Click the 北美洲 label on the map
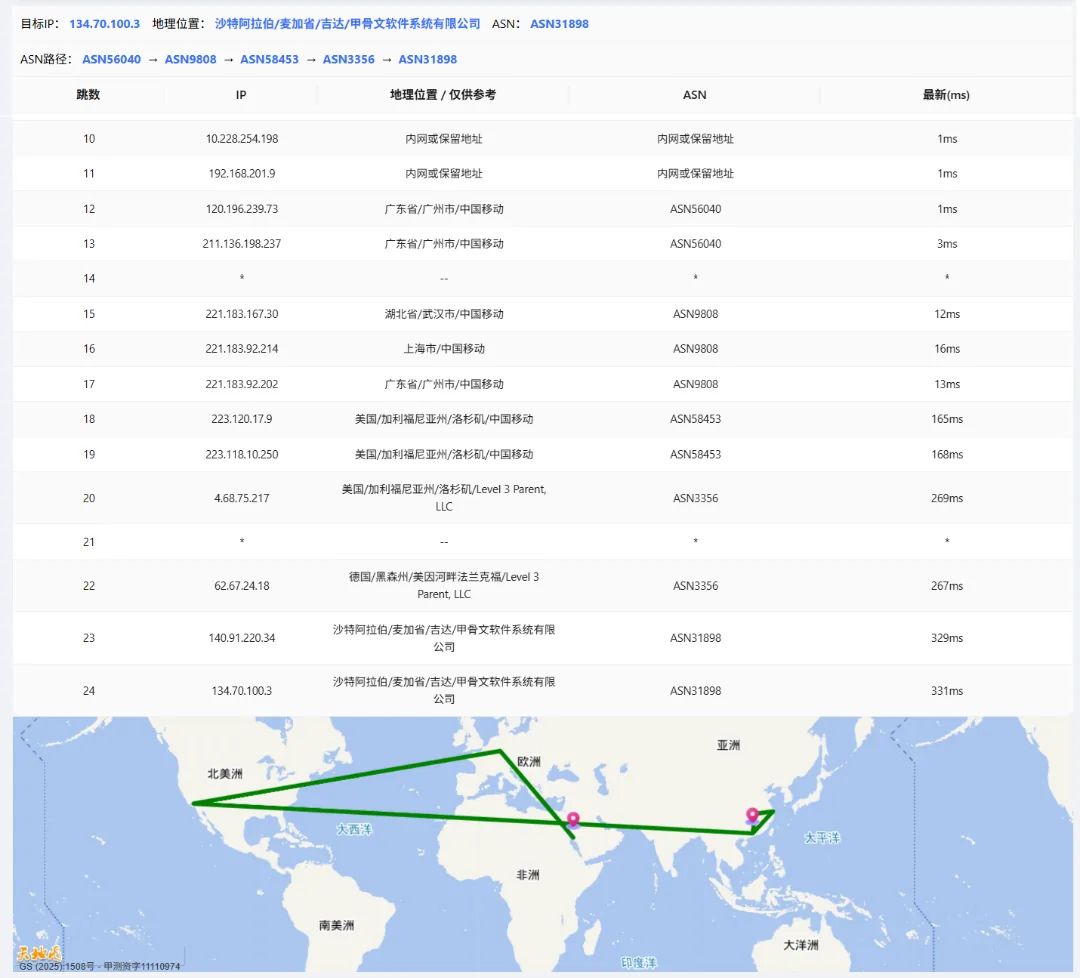The width and height of the screenshot is (1080, 978). tap(225, 773)
